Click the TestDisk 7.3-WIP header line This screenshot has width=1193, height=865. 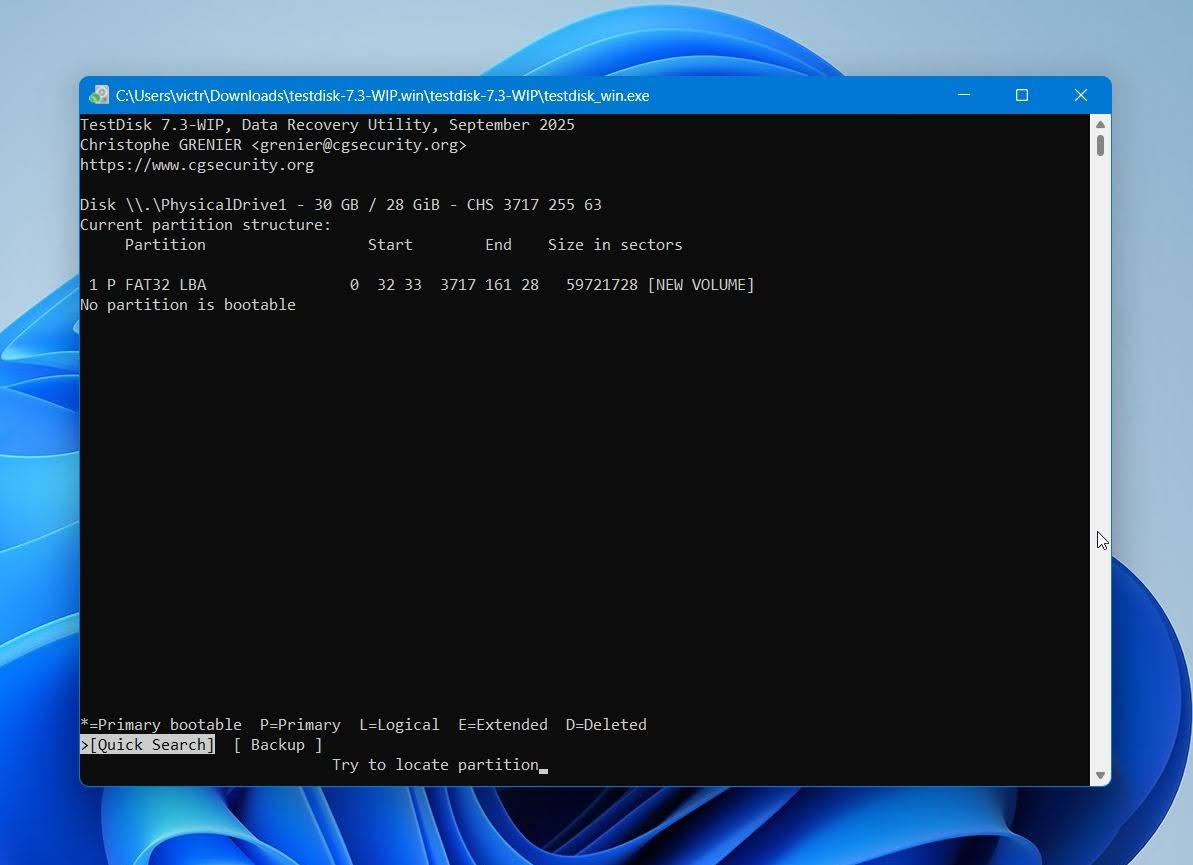tap(328, 125)
